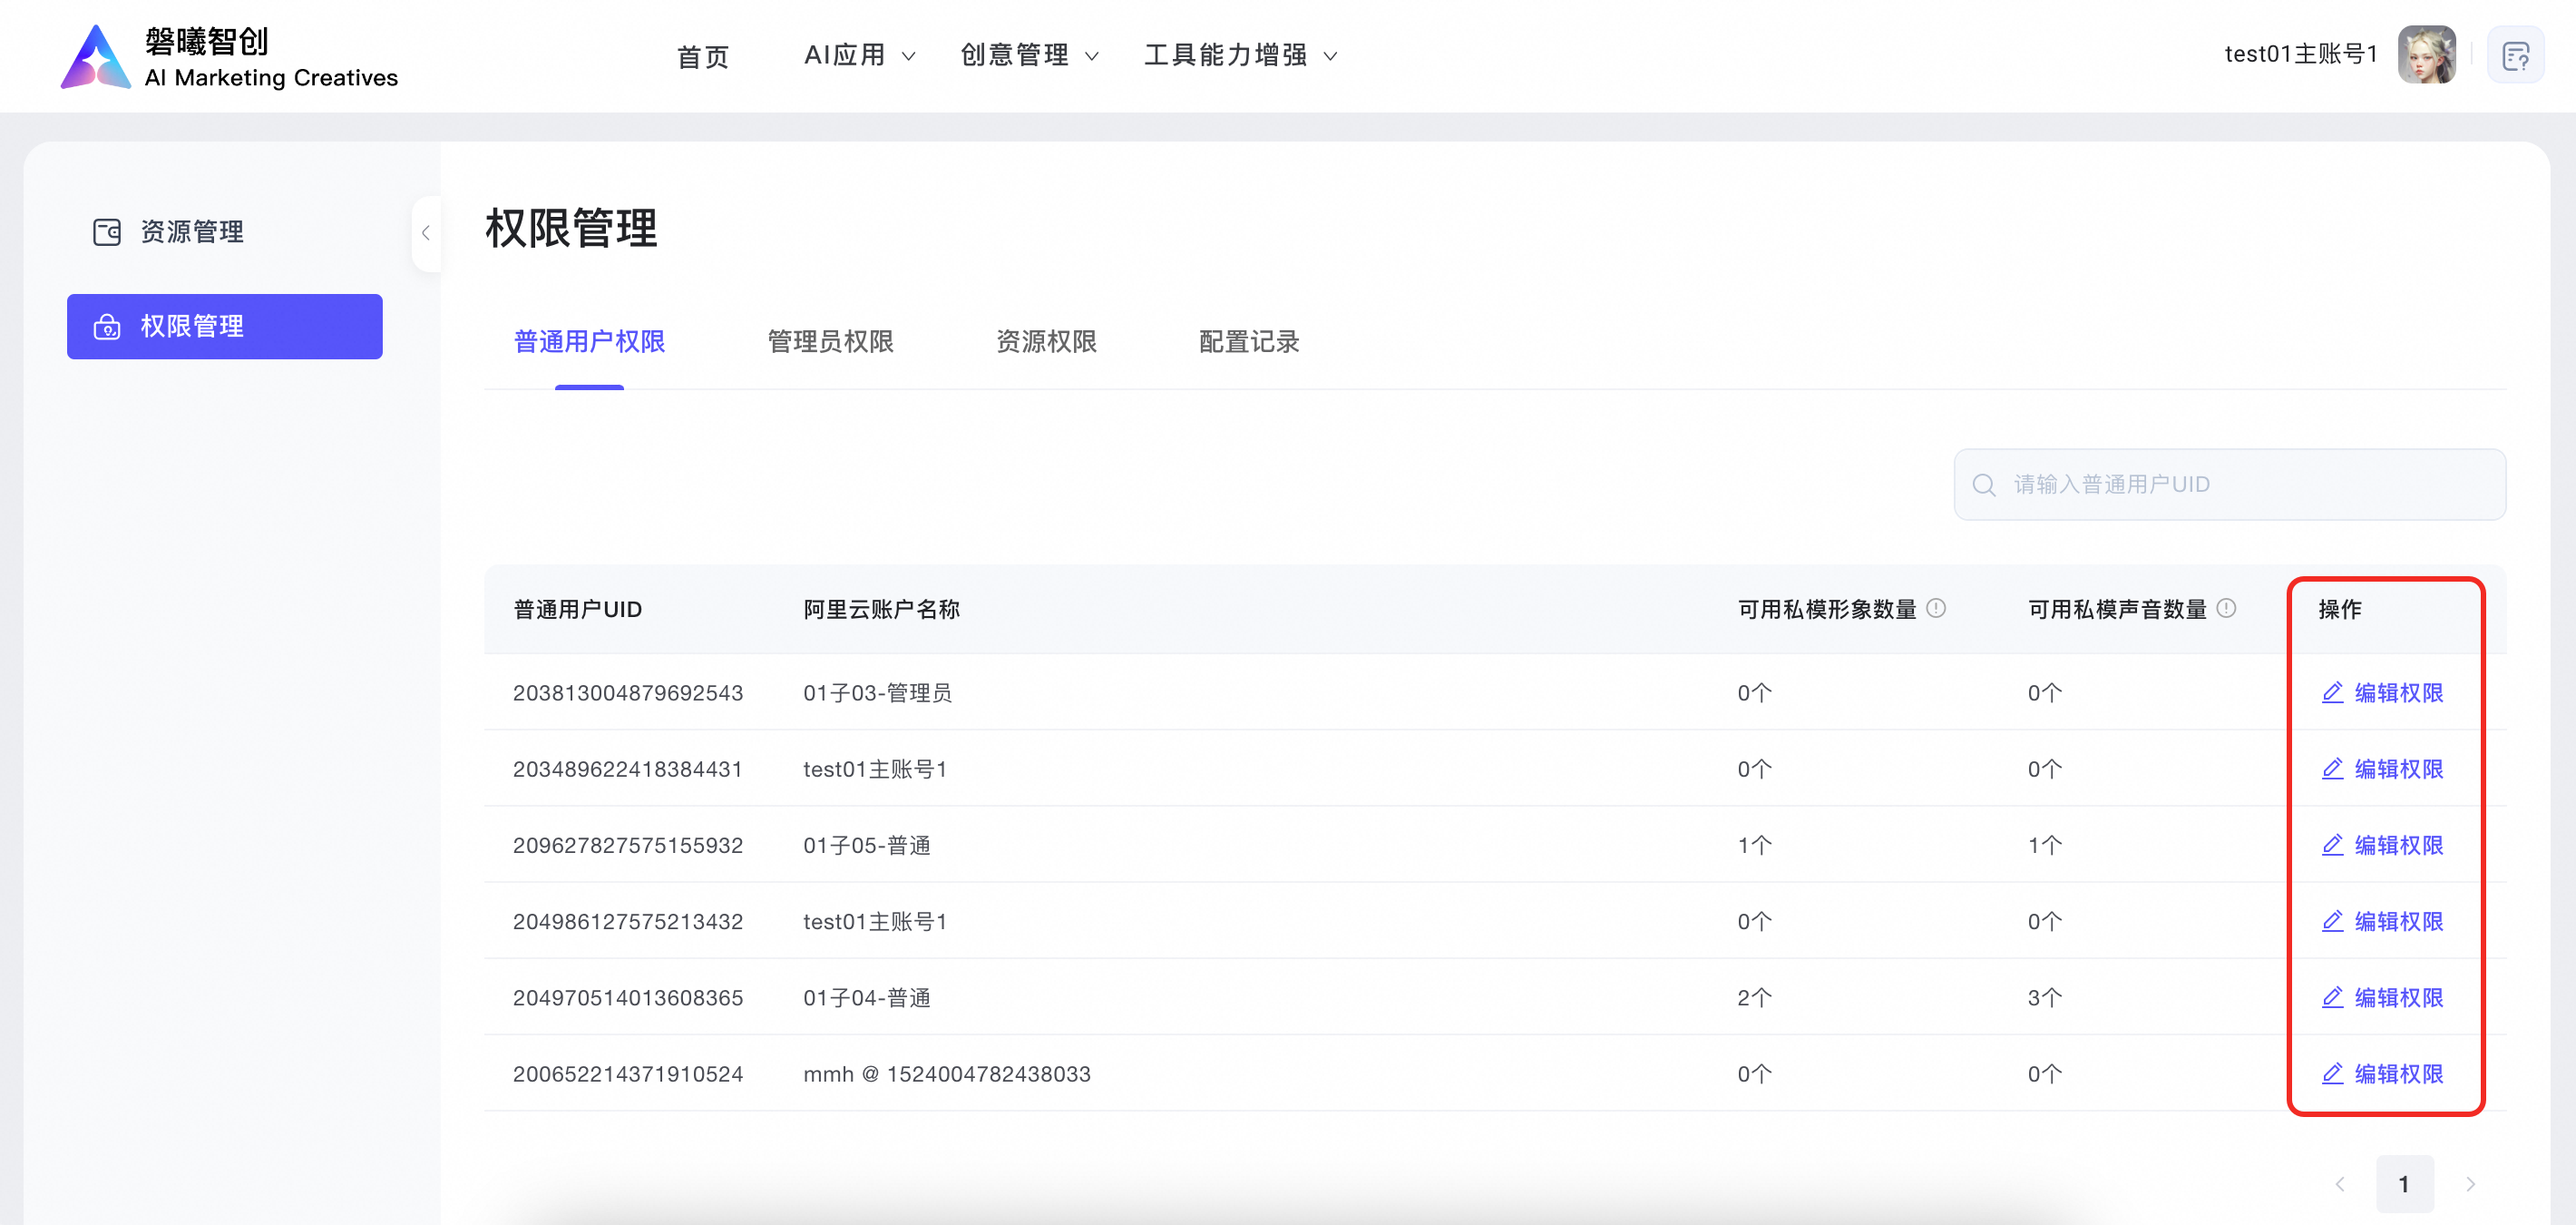Edit permissions for mmh @ 1524004782438033

point(2381,1074)
